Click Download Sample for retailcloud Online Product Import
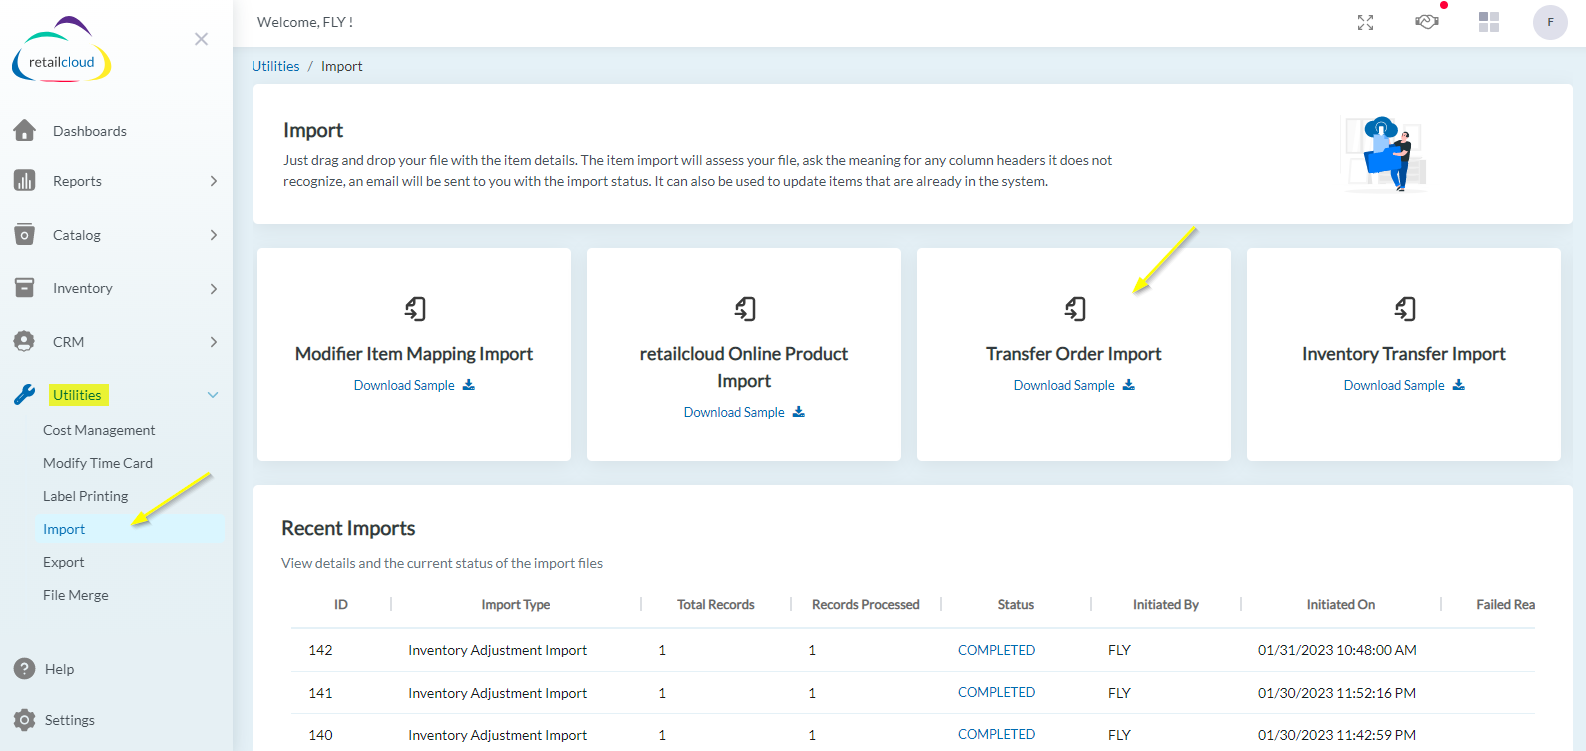The width and height of the screenshot is (1586, 751). click(734, 412)
